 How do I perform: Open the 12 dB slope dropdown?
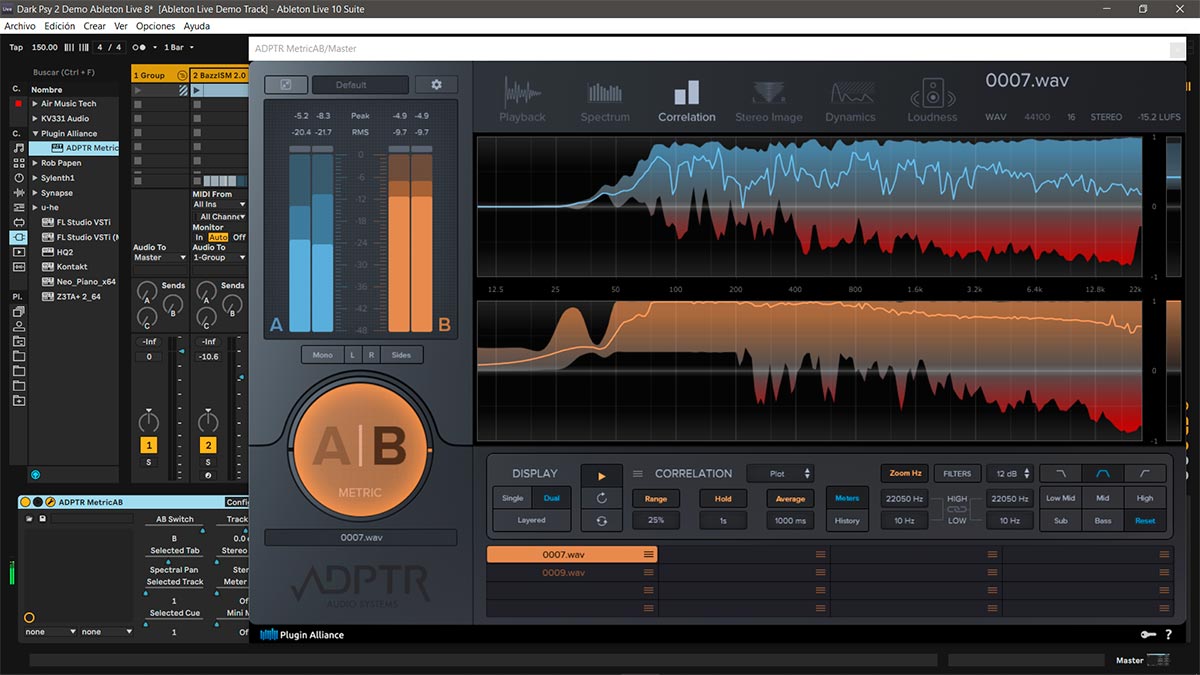tap(1008, 474)
